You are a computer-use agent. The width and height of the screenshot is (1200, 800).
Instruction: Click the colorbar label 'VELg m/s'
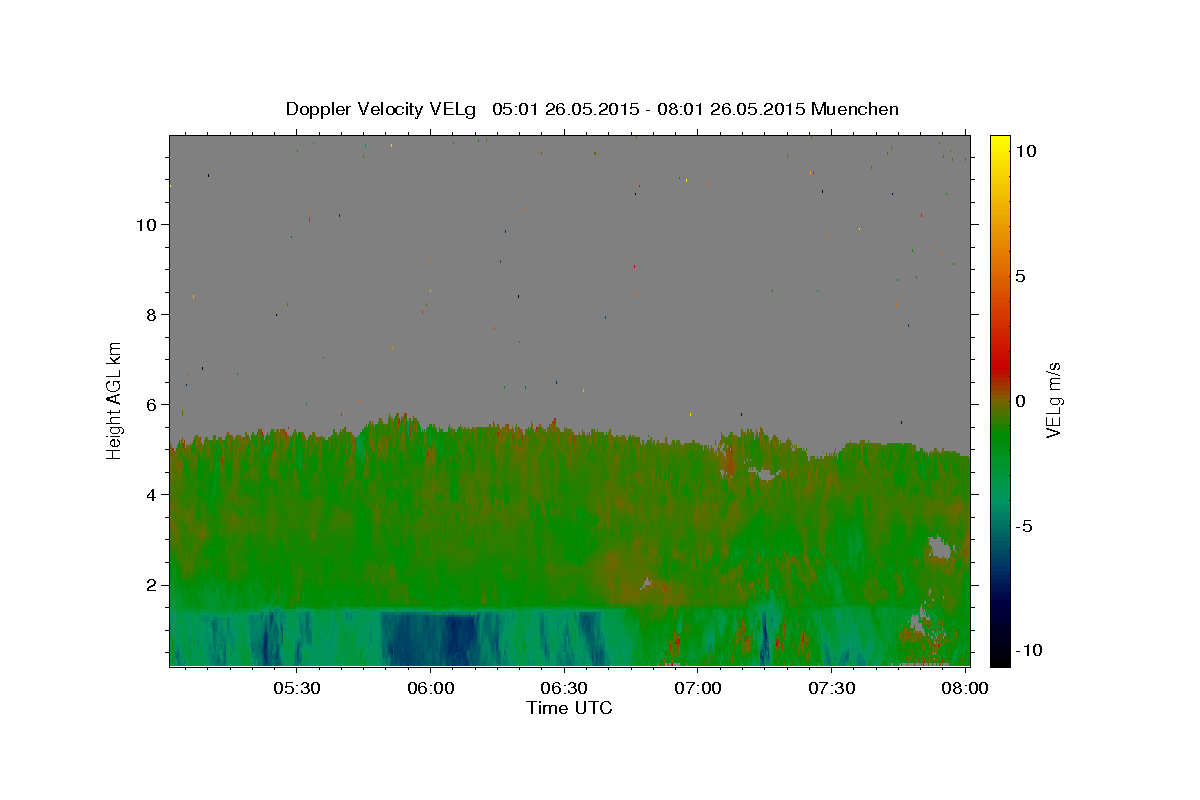(1053, 400)
